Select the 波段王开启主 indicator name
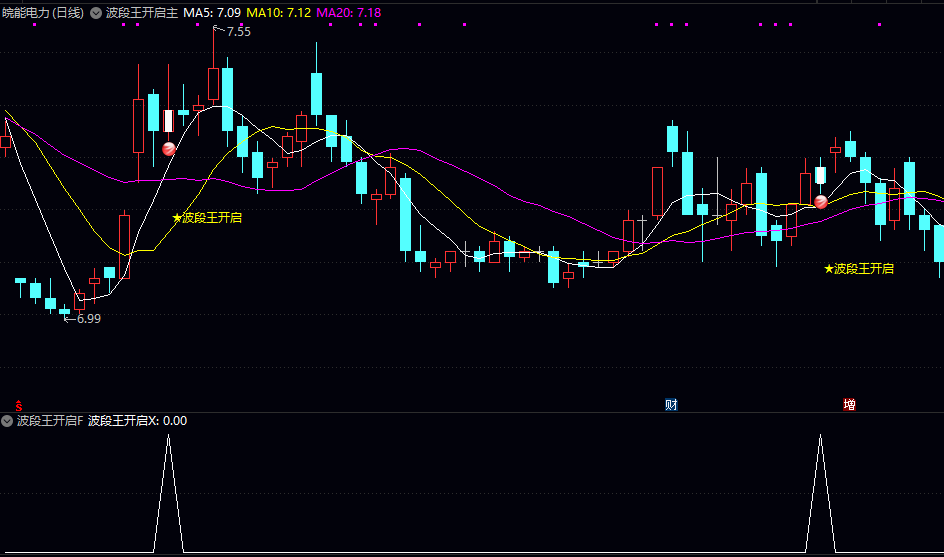This screenshot has width=944, height=557. click(142, 13)
